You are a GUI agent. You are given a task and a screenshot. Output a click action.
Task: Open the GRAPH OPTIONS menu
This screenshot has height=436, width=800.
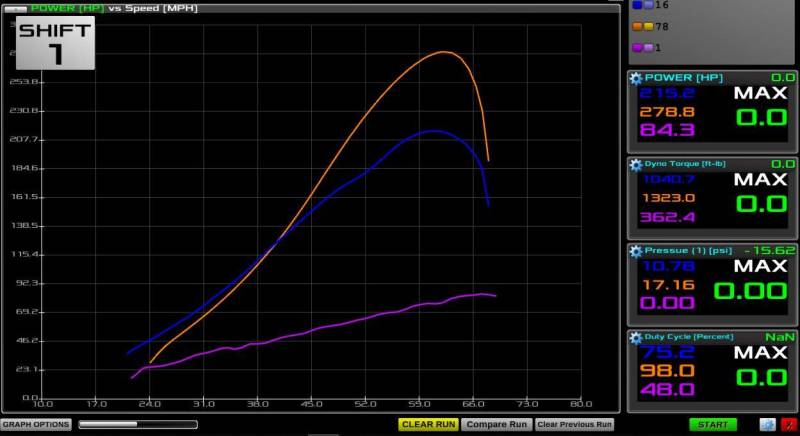click(x=36, y=425)
